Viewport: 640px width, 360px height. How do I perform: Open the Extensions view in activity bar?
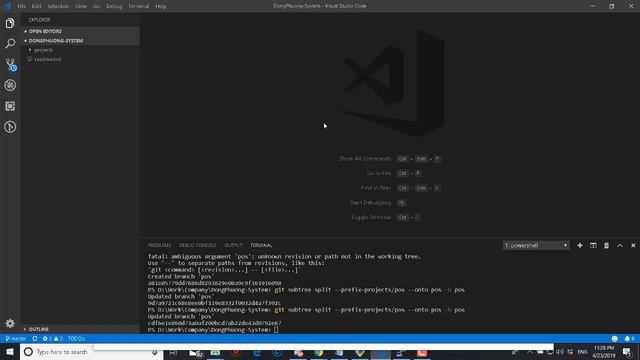pos(10,106)
